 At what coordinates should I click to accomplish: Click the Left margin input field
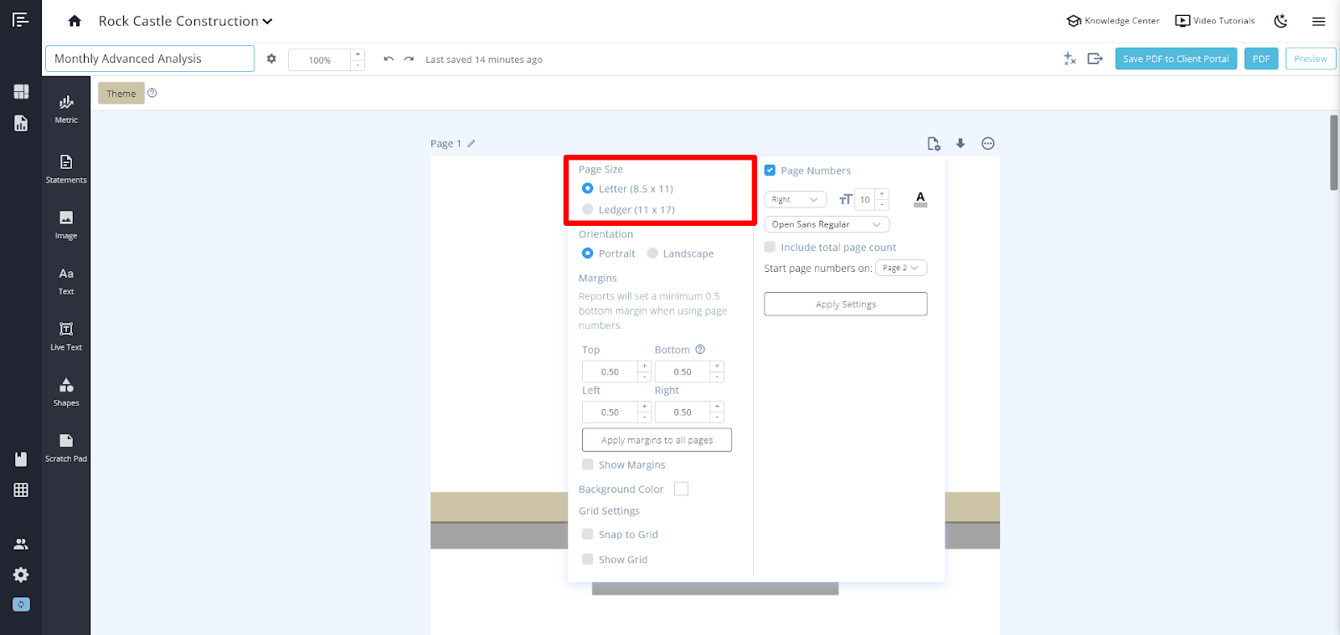tap(610, 412)
